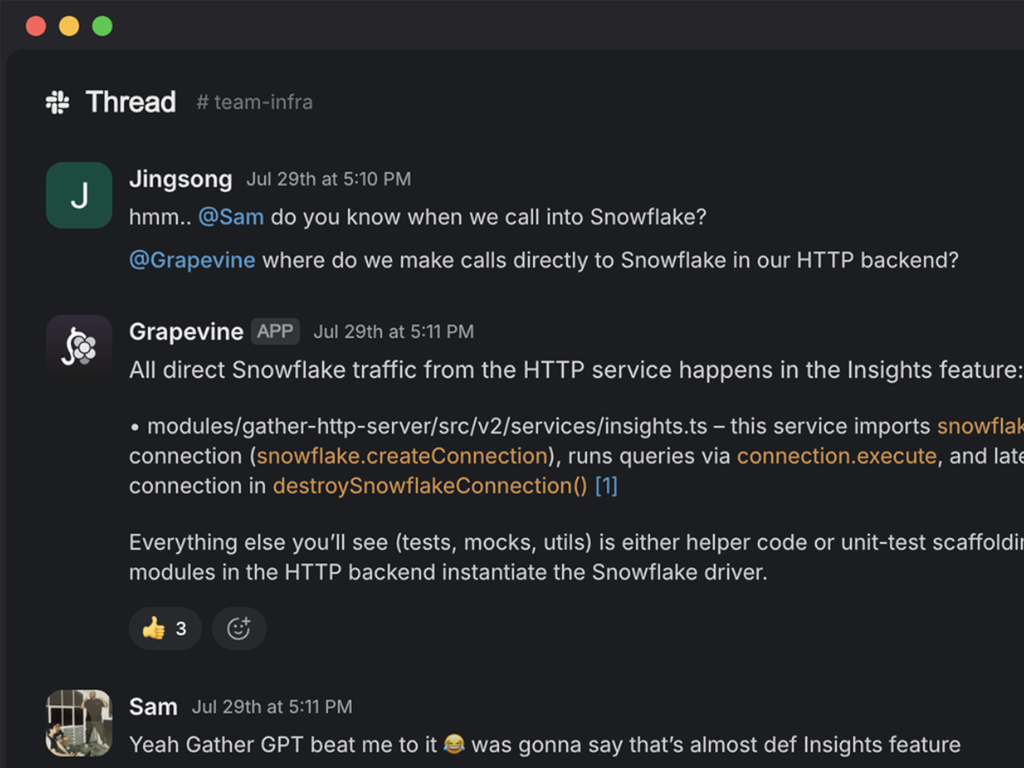Open Sam's profile from the name

coord(153,707)
